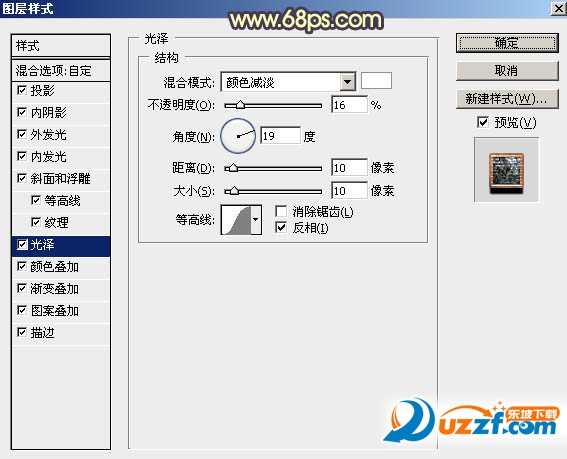The image size is (567, 459).
Task: Uncheck the 光泽 satin checkbox
Action: [22, 245]
